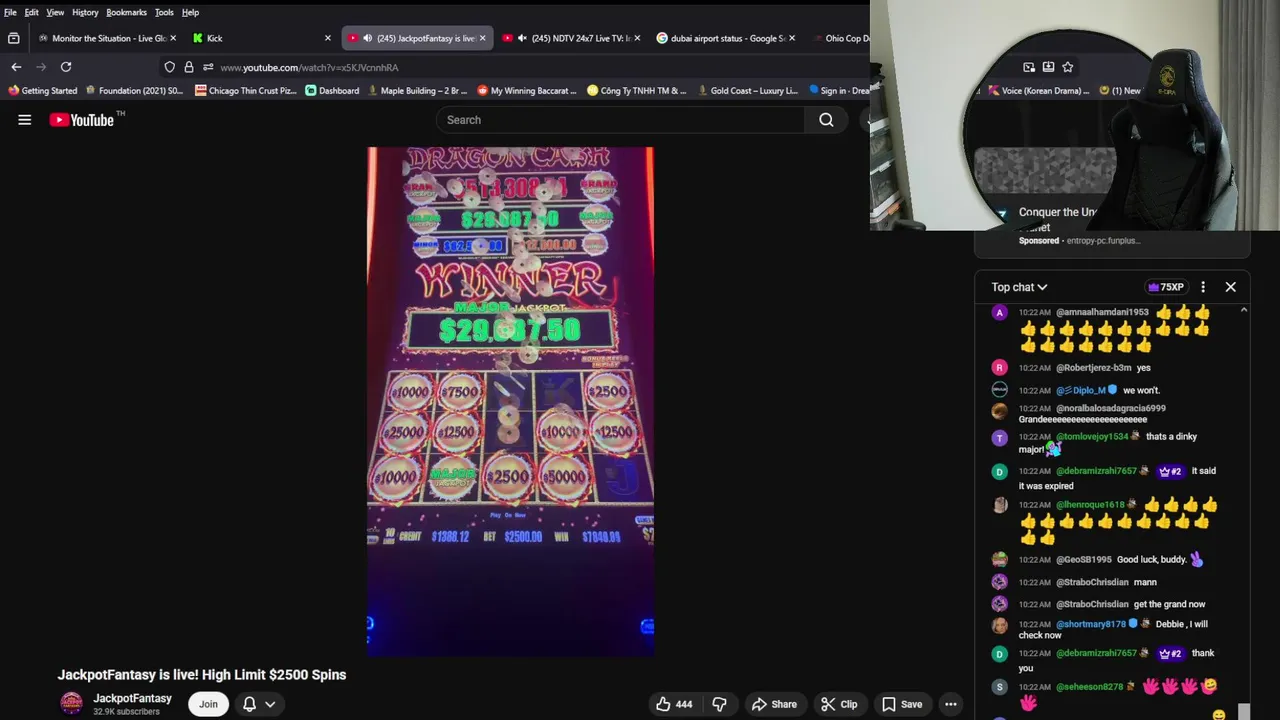This screenshot has height=720, width=1280.
Task: Switch to dubai airport status Google tab
Action: pyautogui.click(x=726, y=38)
